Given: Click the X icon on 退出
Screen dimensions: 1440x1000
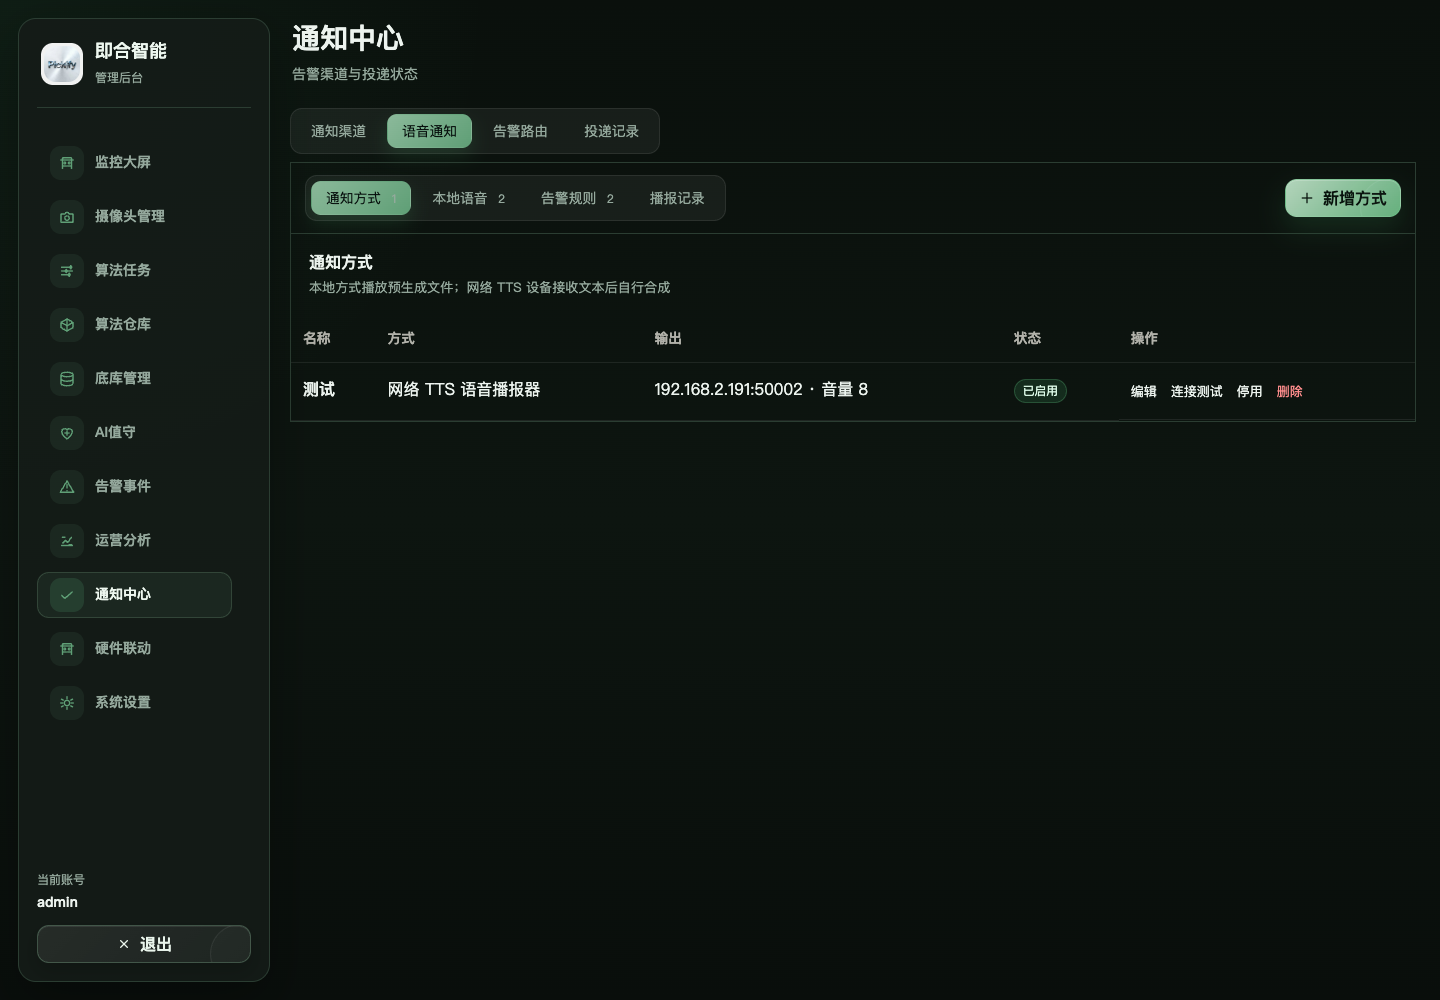Looking at the screenshot, I should [124, 944].
